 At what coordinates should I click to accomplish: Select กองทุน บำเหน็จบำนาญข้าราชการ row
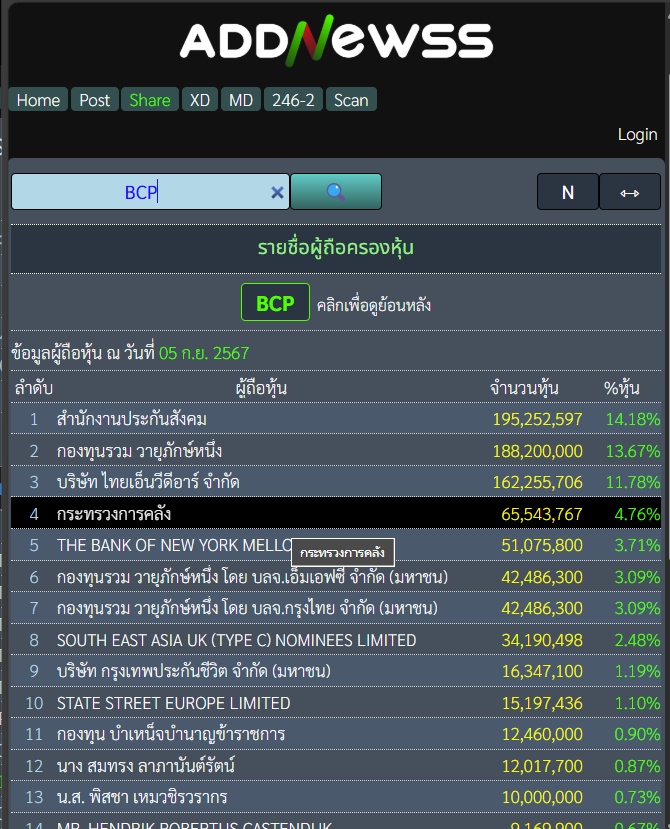336,734
